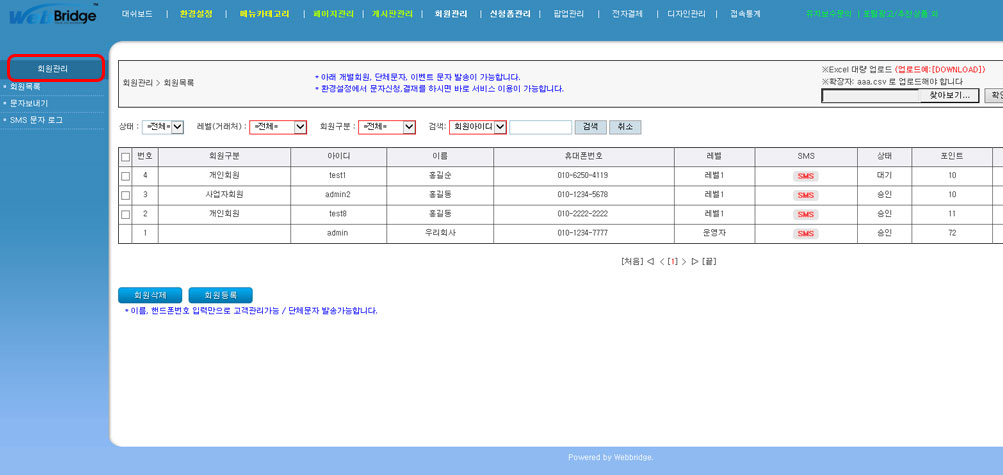Click the 아이디 column header
The width and height of the screenshot is (1003, 475).
[338, 157]
